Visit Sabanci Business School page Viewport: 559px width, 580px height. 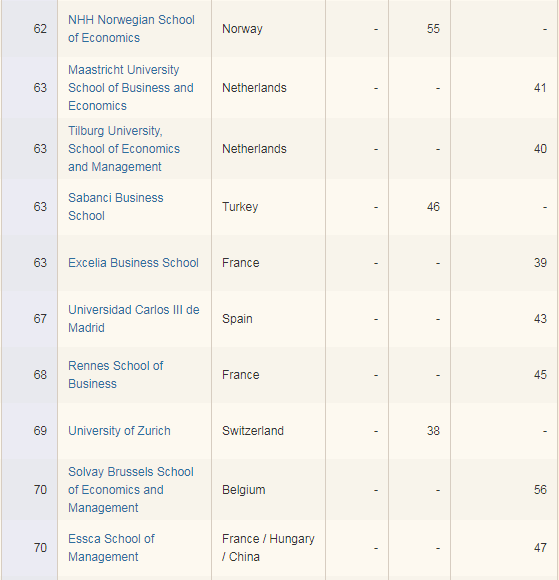(x=116, y=207)
